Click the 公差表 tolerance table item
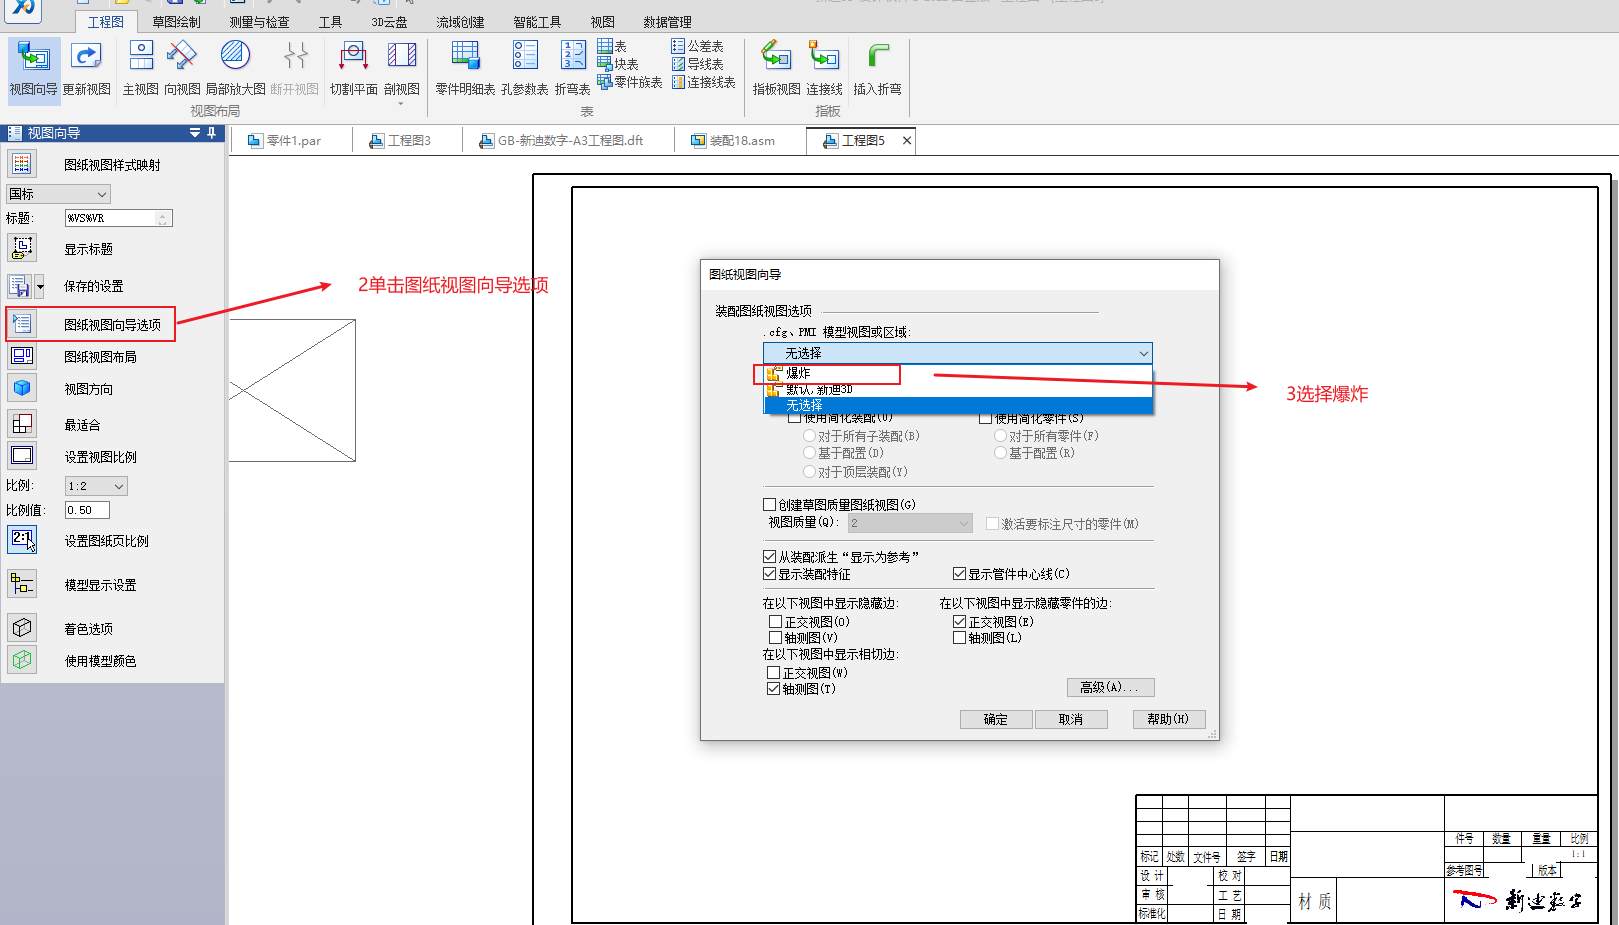 (697, 46)
